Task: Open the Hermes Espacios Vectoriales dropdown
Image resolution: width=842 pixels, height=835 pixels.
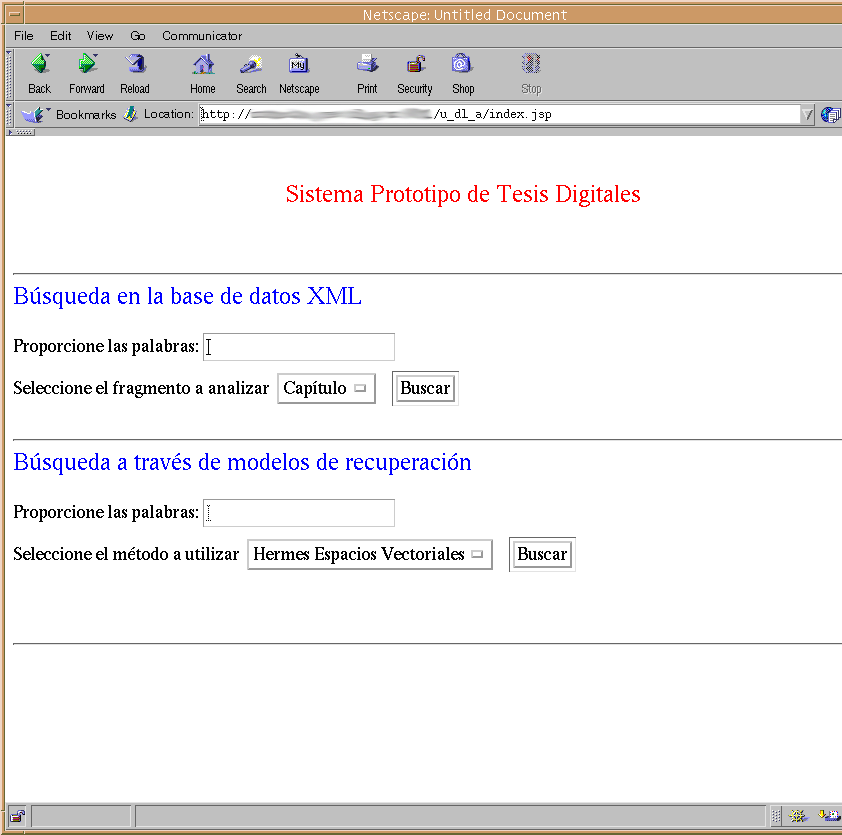Action: pos(369,554)
